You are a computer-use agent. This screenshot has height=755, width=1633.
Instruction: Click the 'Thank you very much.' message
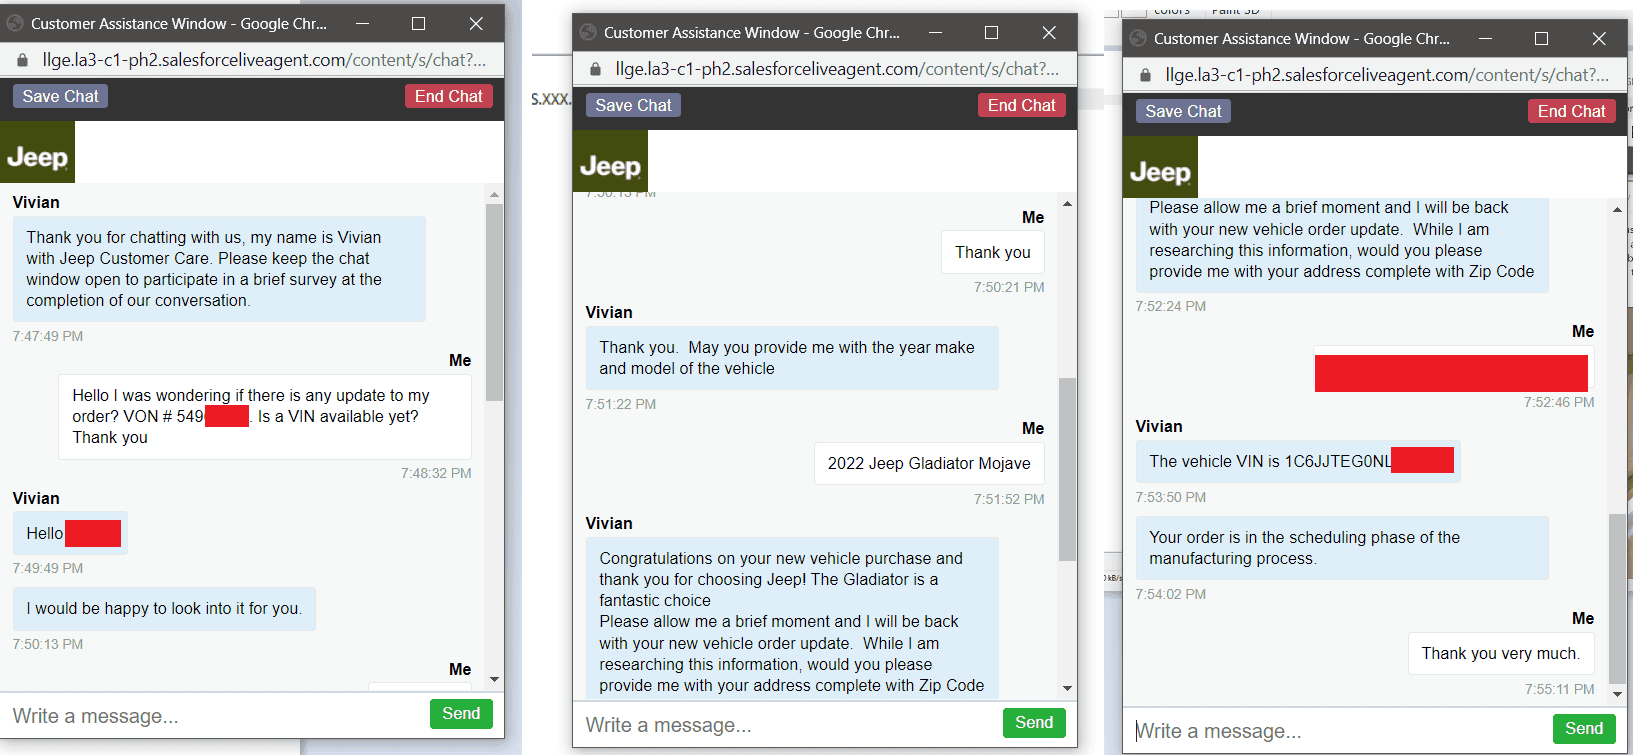tap(1501, 653)
